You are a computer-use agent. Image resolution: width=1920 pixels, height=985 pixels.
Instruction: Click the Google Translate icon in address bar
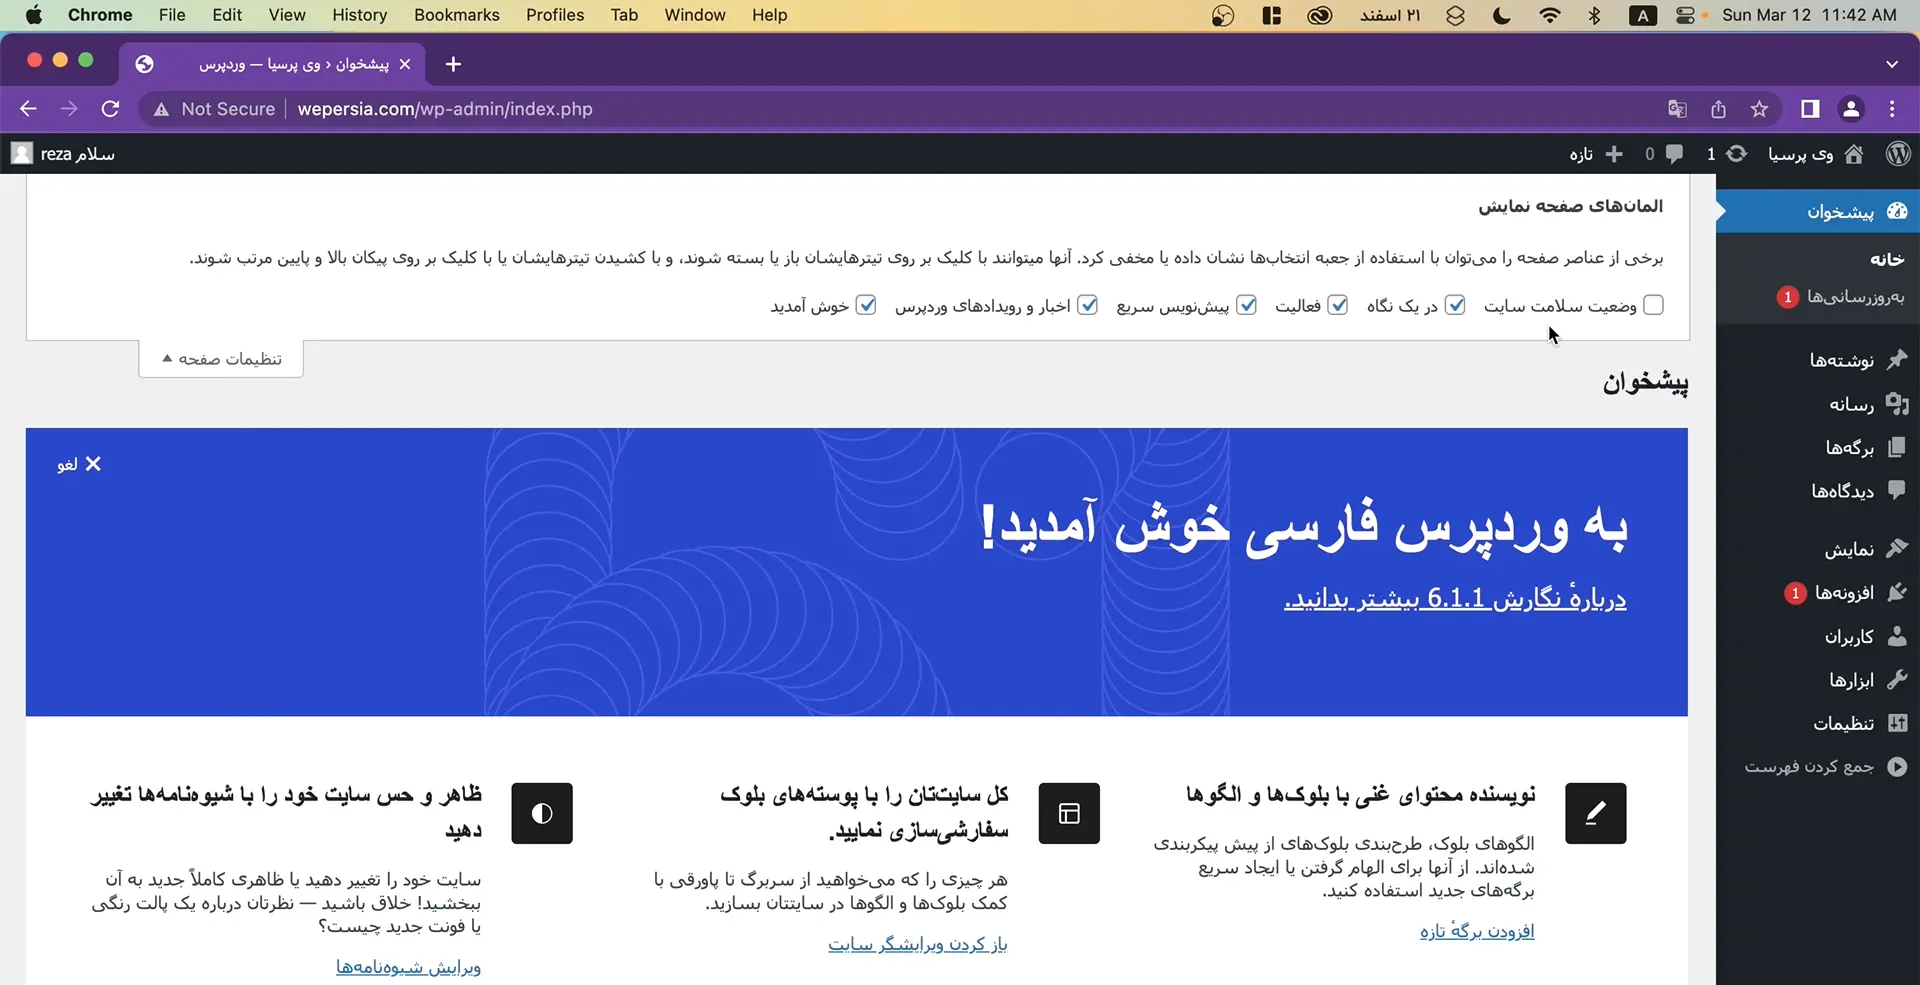click(1678, 109)
